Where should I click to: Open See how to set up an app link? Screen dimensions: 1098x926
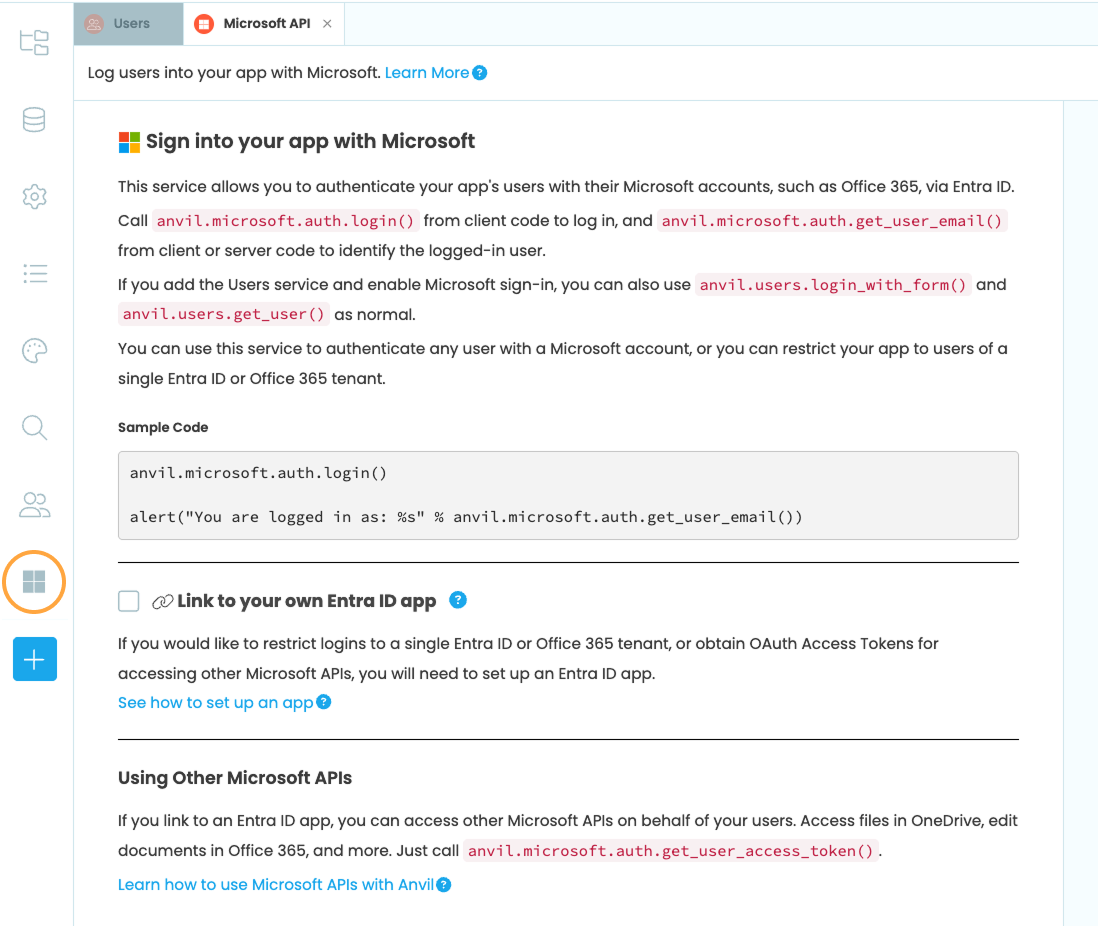(x=216, y=702)
